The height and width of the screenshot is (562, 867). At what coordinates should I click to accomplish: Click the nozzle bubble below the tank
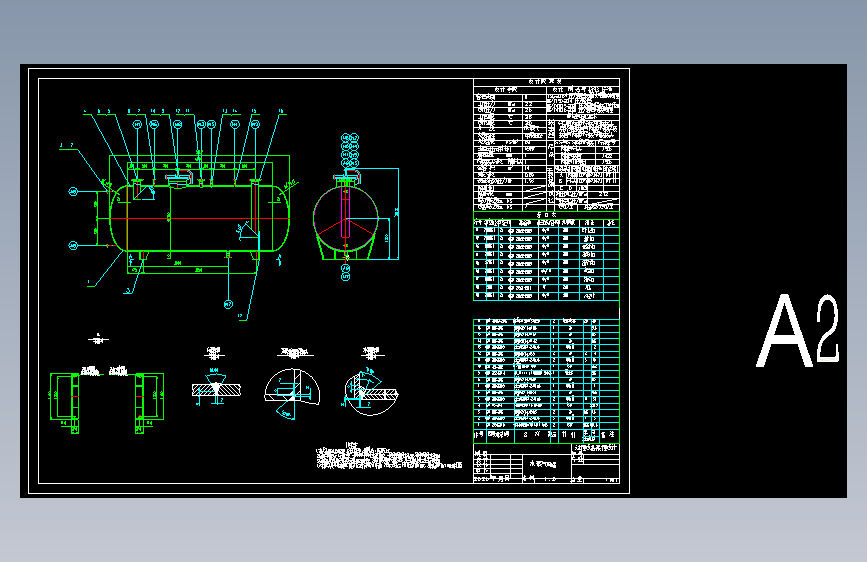[x=228, y=304]
